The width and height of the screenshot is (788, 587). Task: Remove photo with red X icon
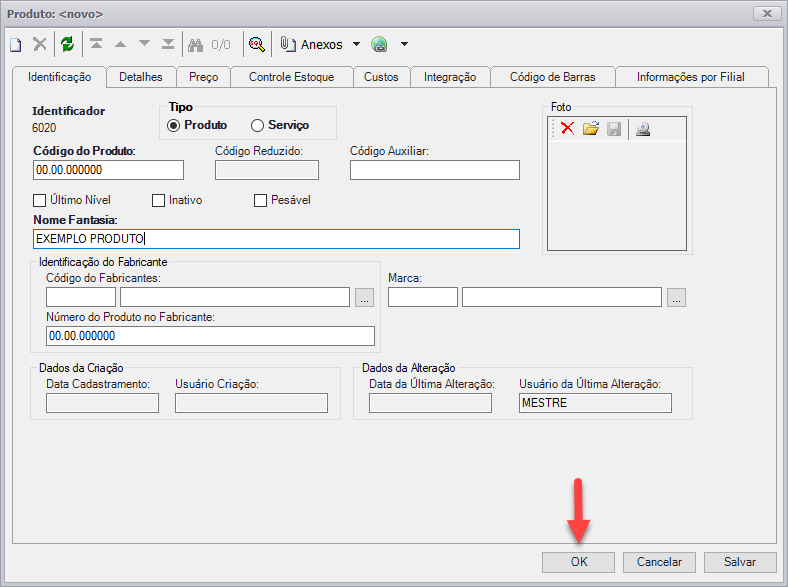coord(567,129)
